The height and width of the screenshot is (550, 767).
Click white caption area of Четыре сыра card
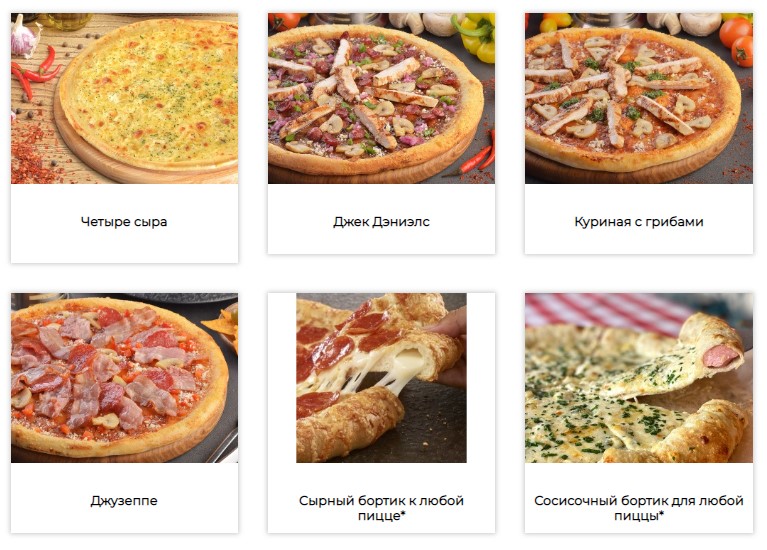tap(124, 247)
